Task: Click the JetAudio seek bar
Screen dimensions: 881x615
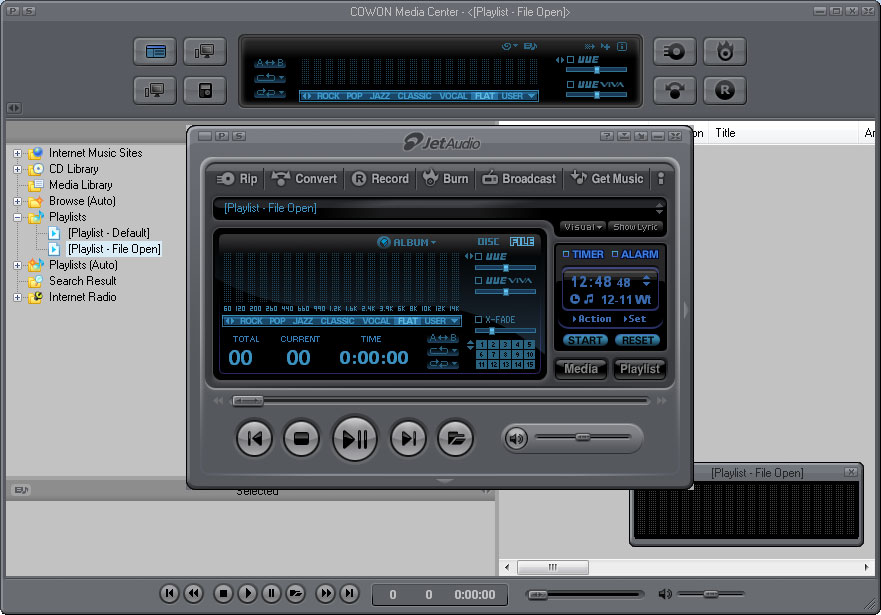Action: click(x=441, y=400)
